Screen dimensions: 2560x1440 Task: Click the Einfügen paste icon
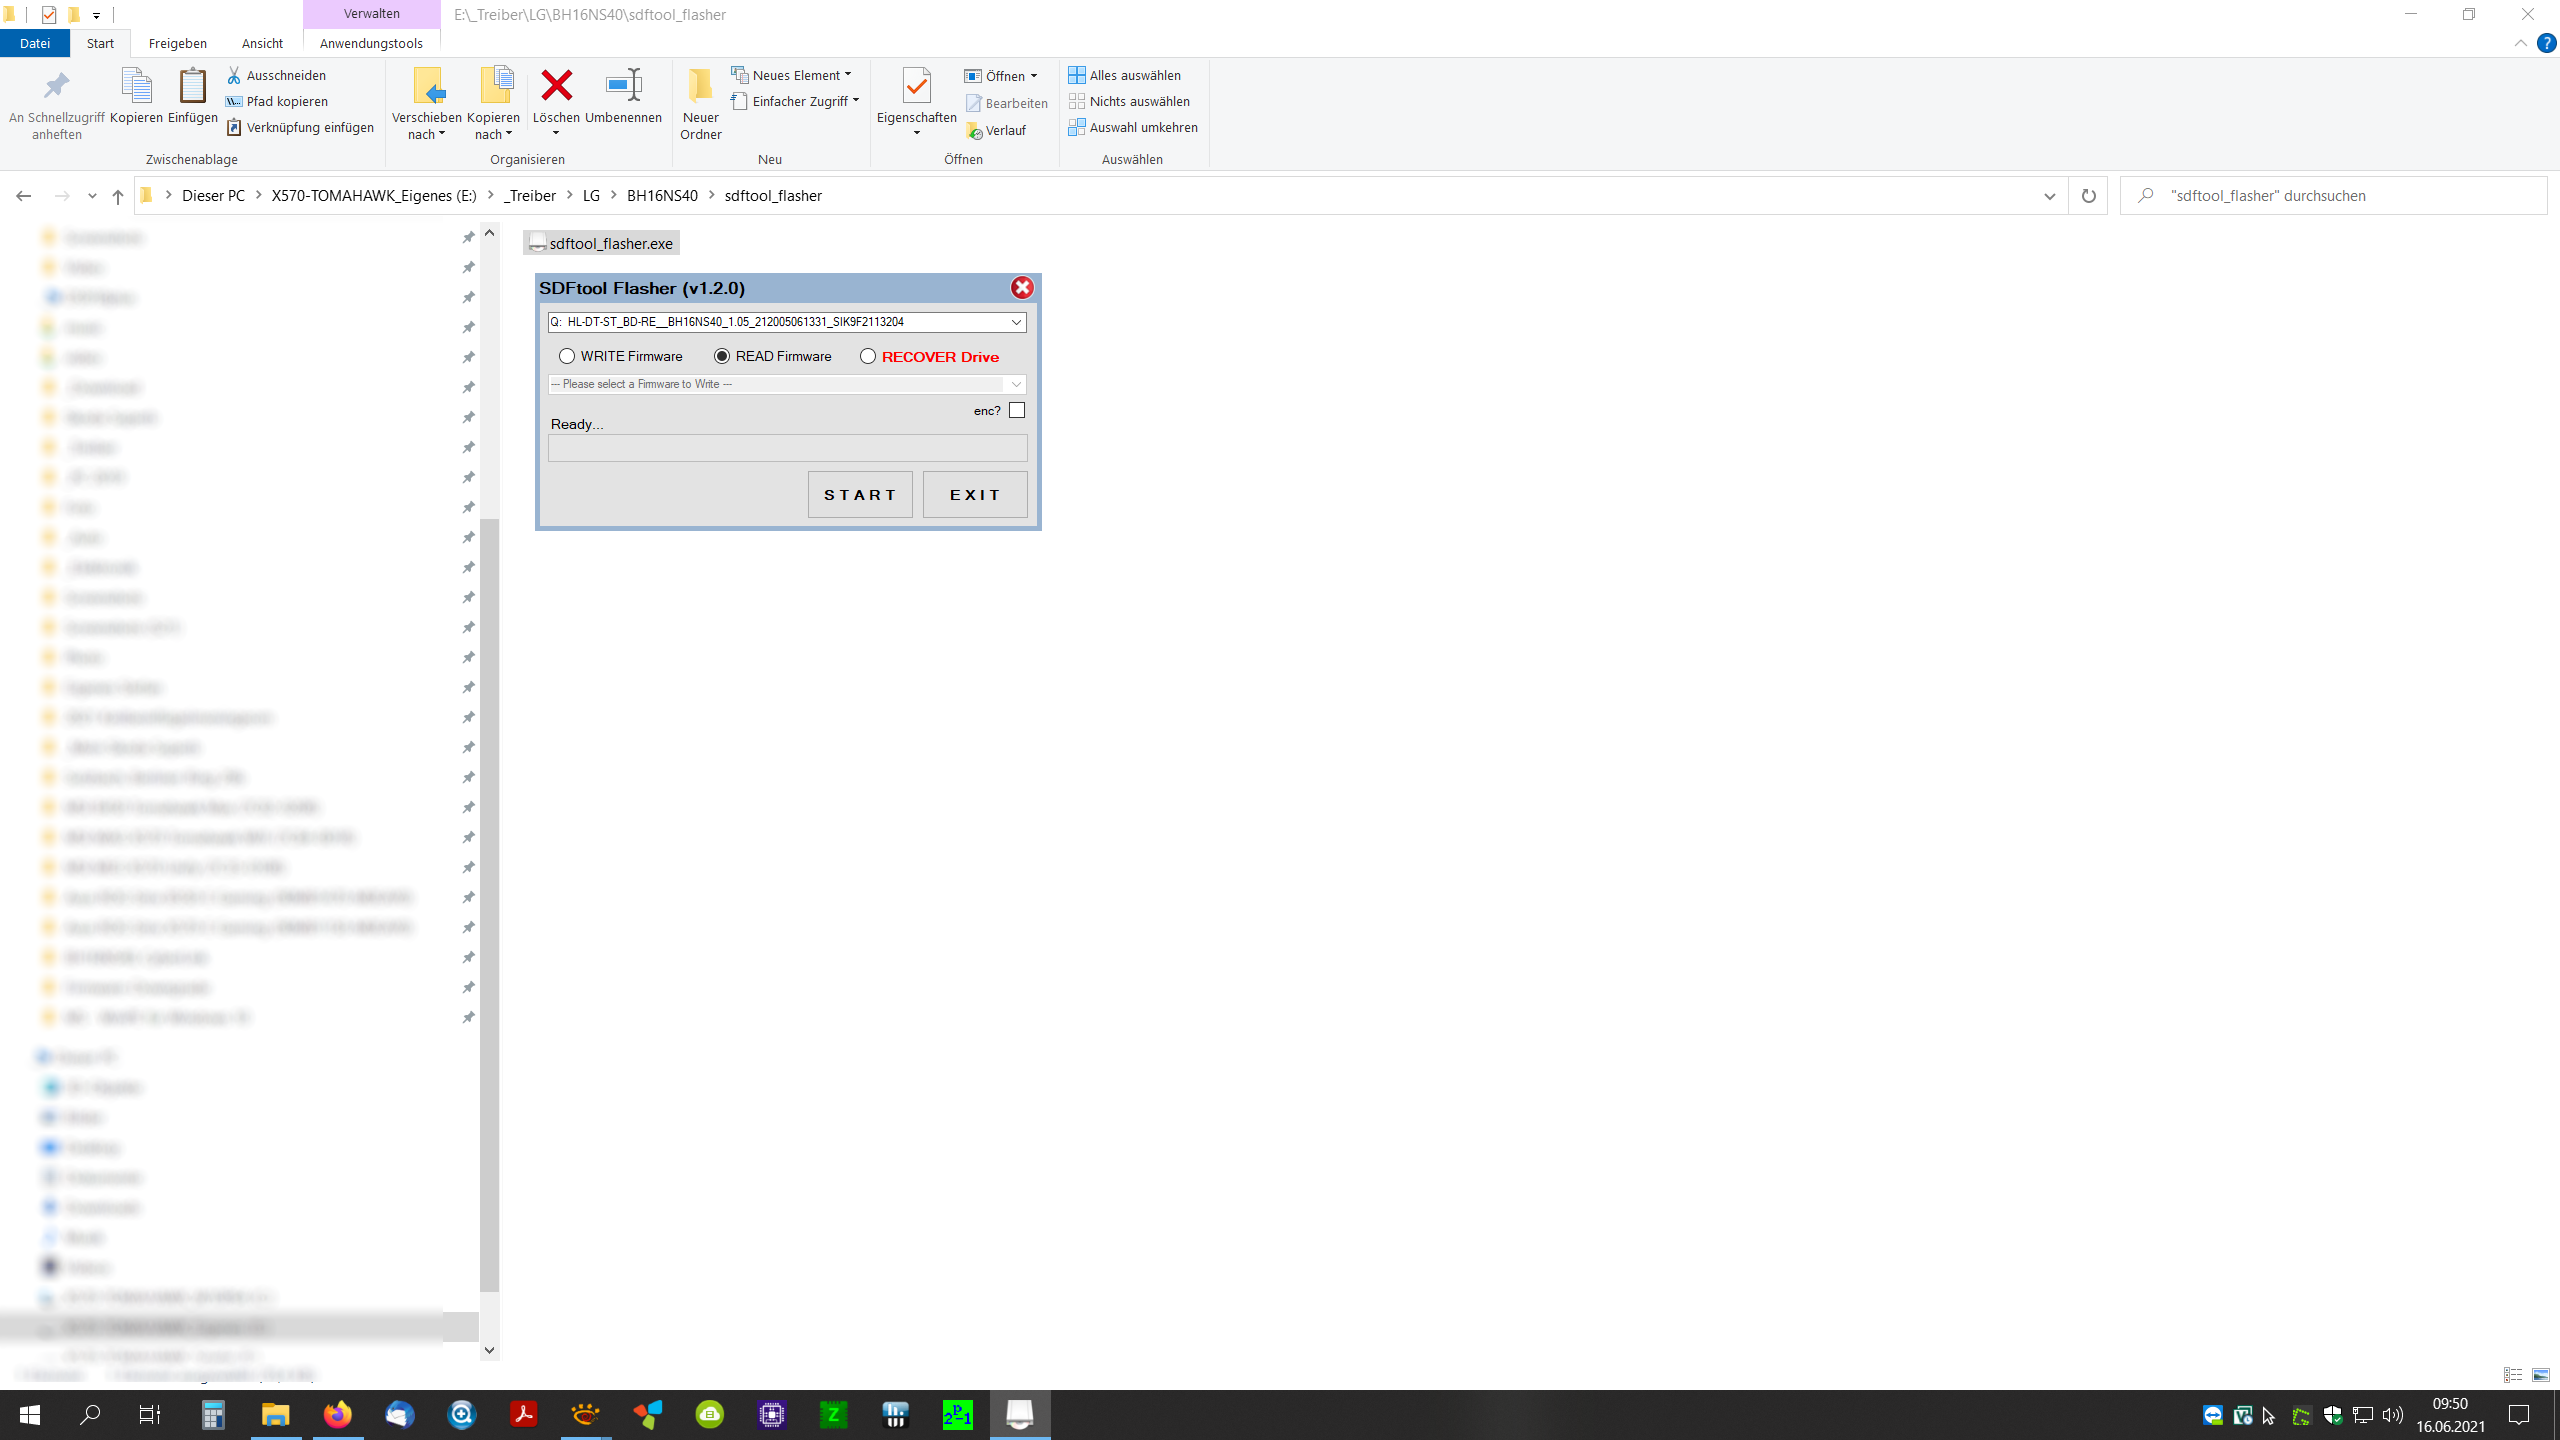coord(192,86)
